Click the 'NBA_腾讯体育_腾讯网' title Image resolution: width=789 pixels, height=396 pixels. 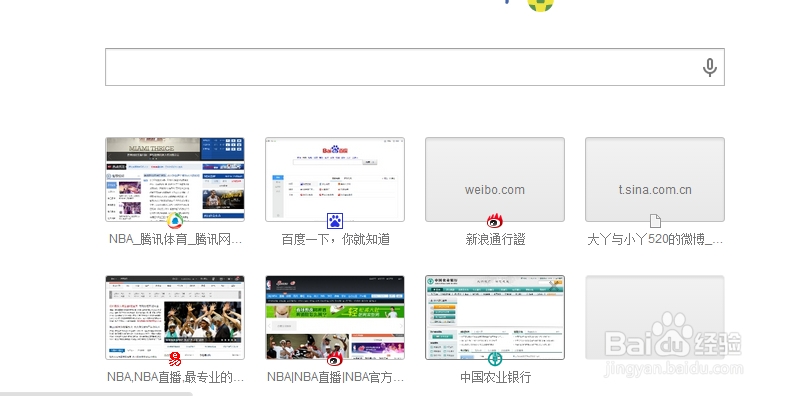coord(175,240)
